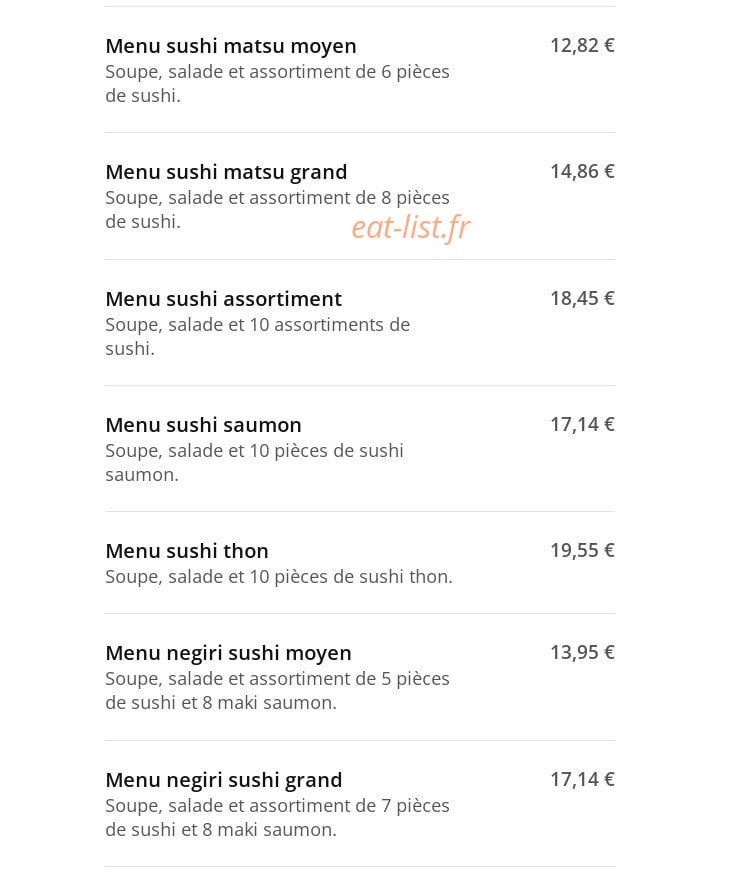Click the 12,82 € price

pyautogui.click(x=582, y=45)
